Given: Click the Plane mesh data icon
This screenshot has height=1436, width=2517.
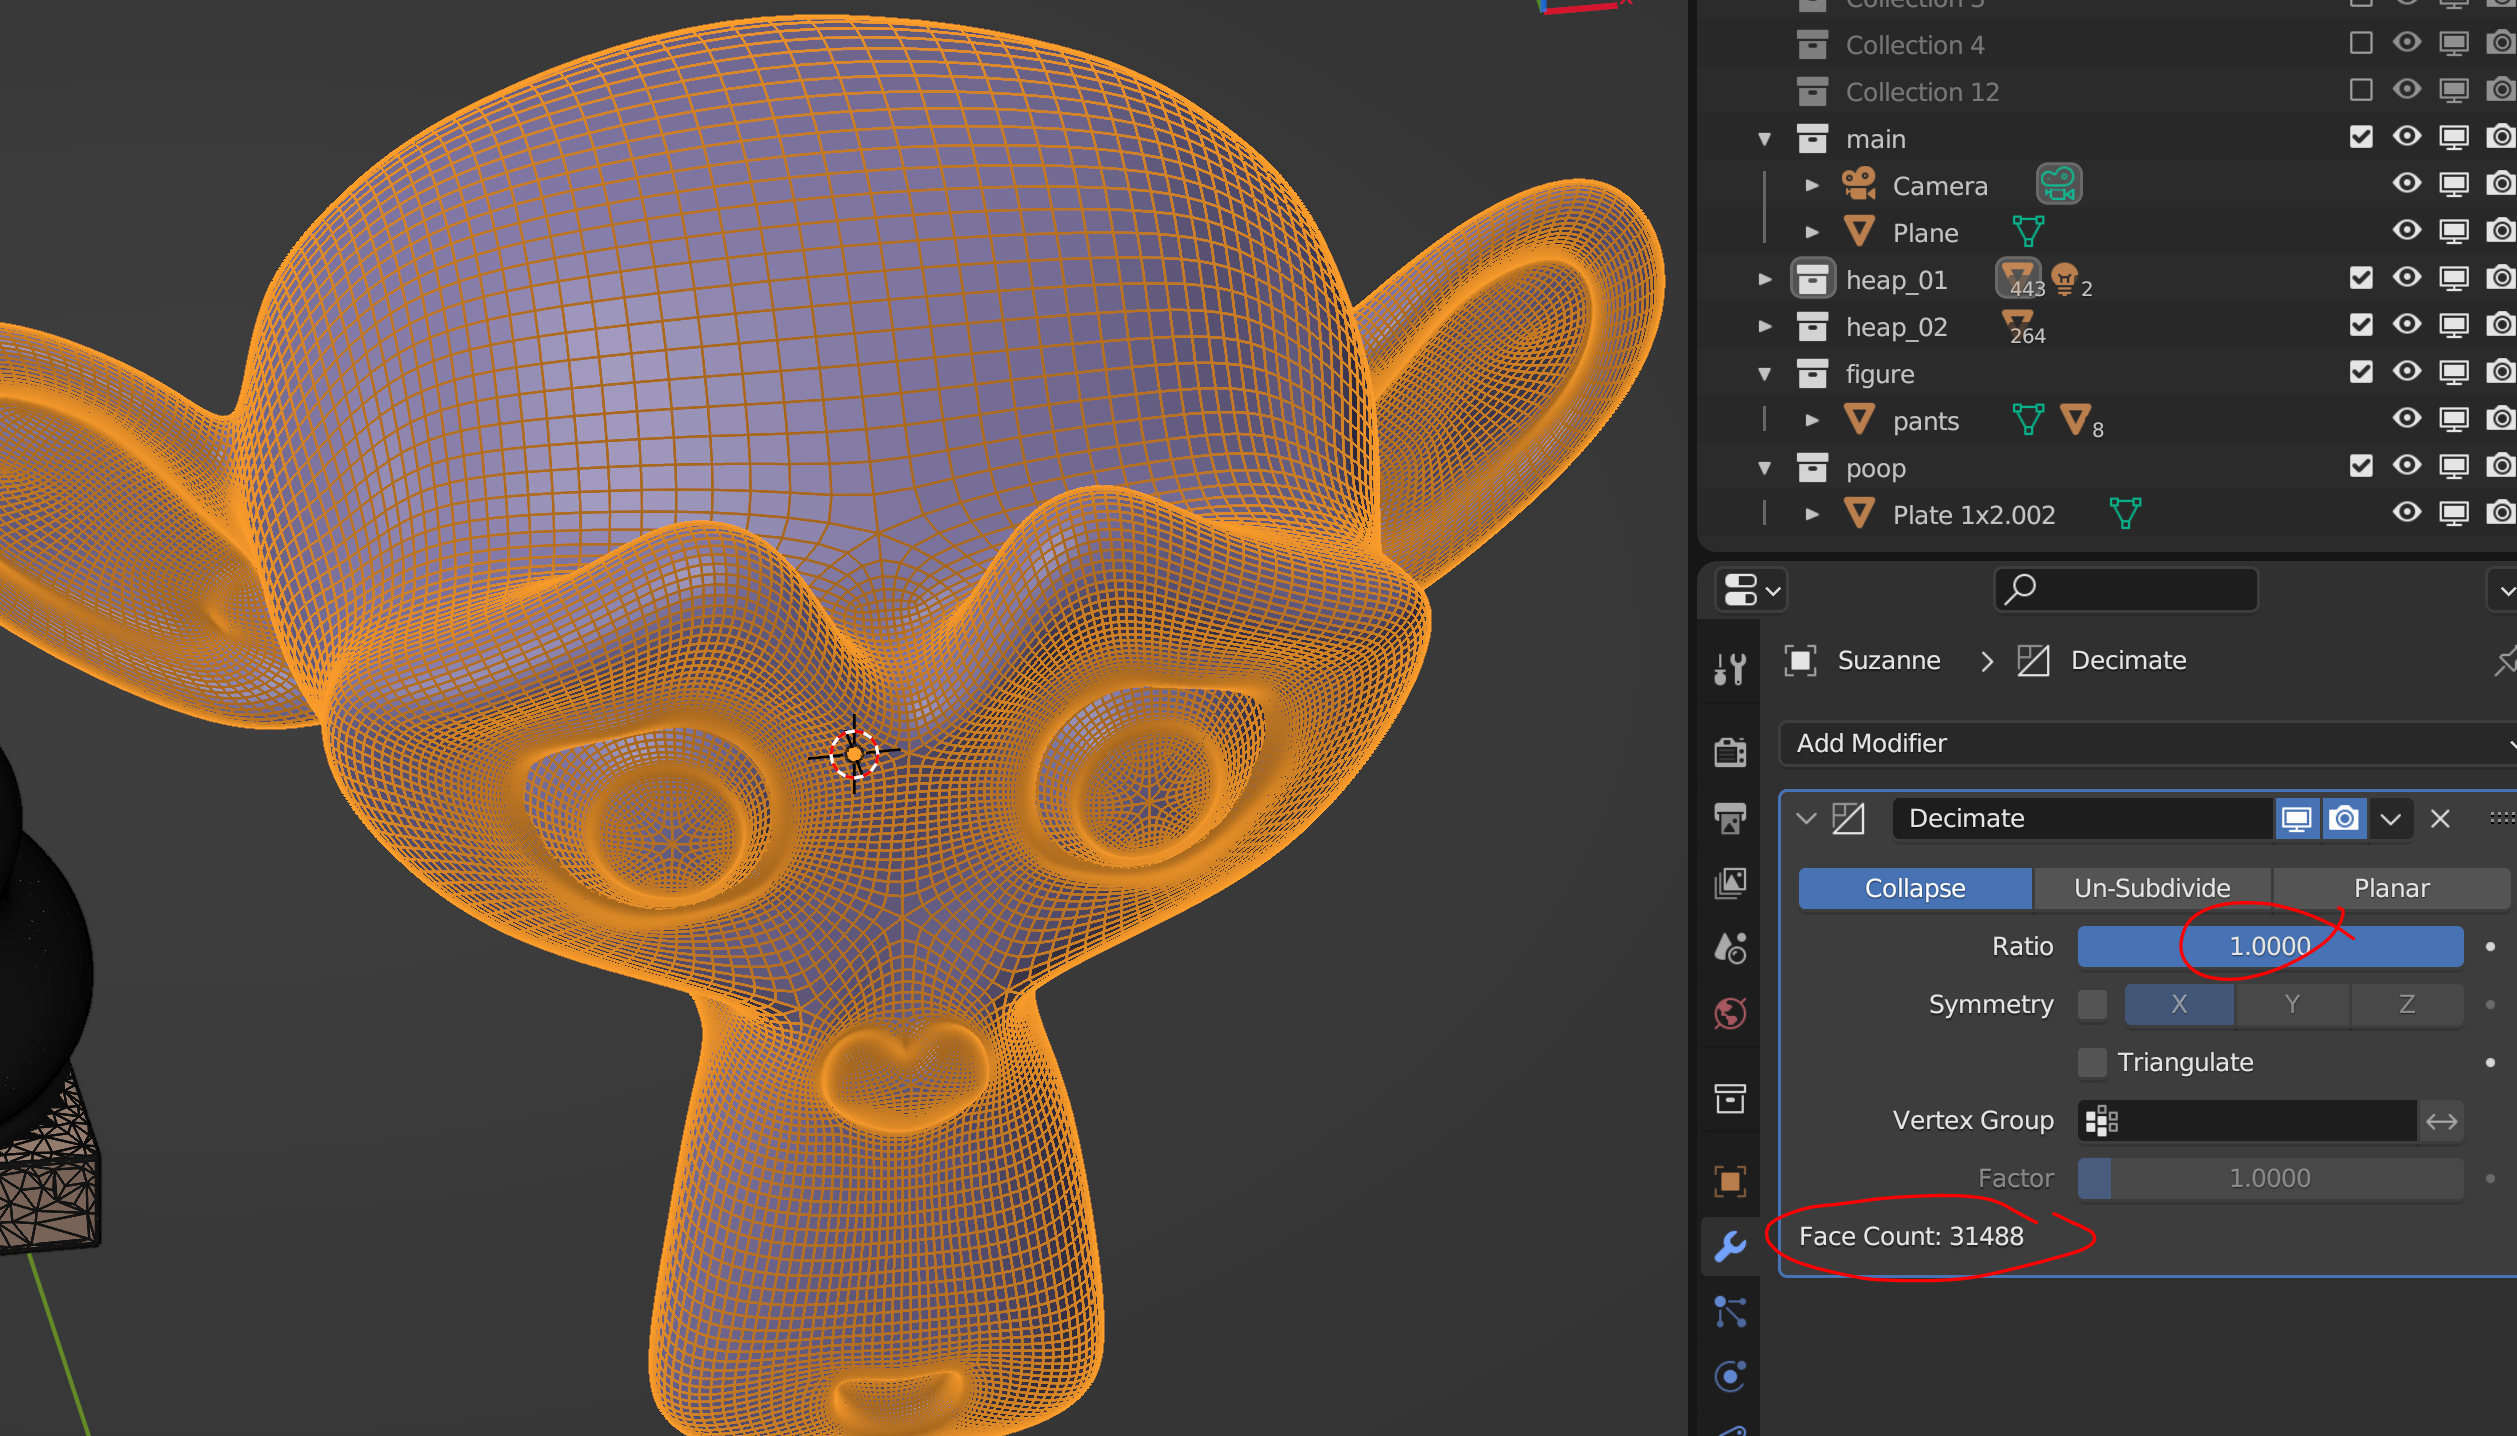Looking at the screenshot, I should click(x=2028, y=231).
